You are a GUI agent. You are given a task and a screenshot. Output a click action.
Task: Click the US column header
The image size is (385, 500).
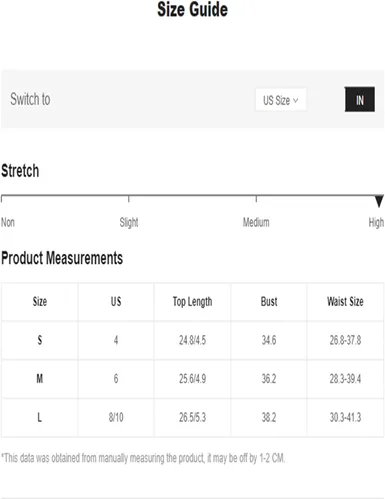[x=116, y=302]
